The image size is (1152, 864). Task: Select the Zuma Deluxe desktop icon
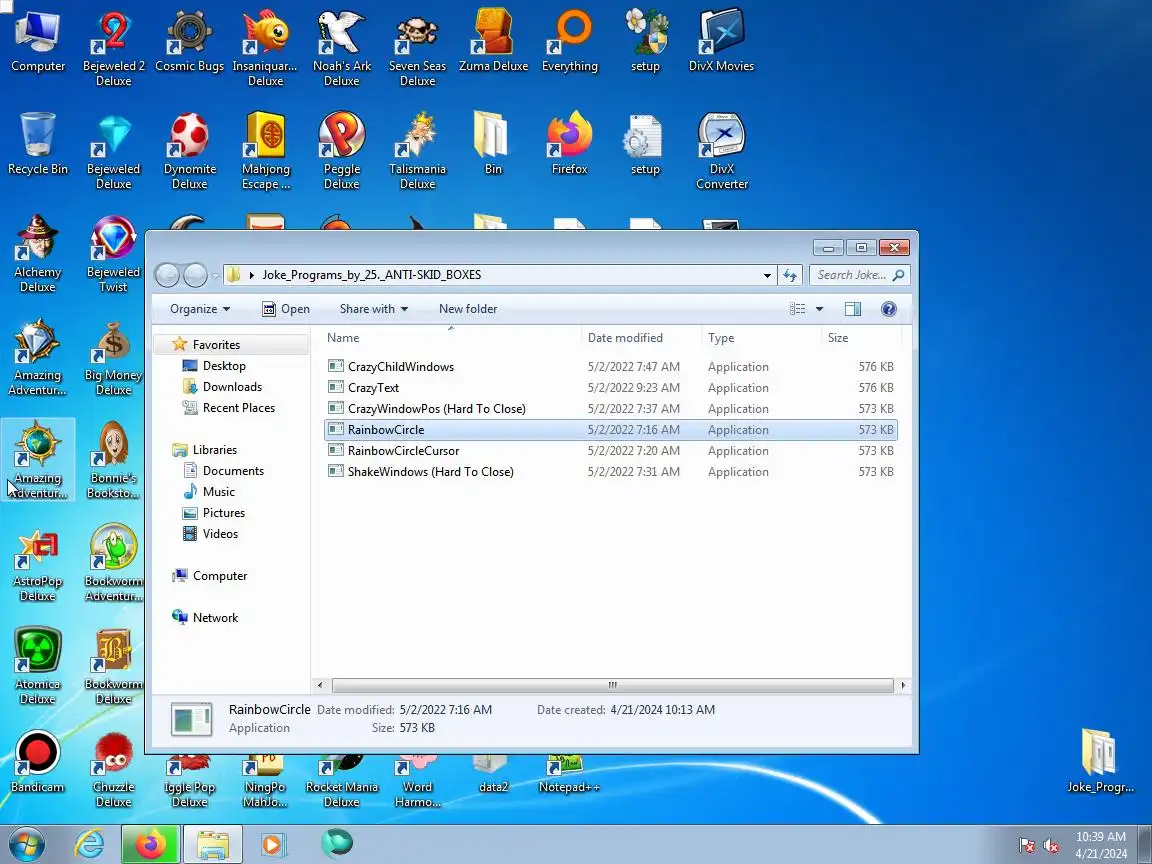click(x=494, y=40)
